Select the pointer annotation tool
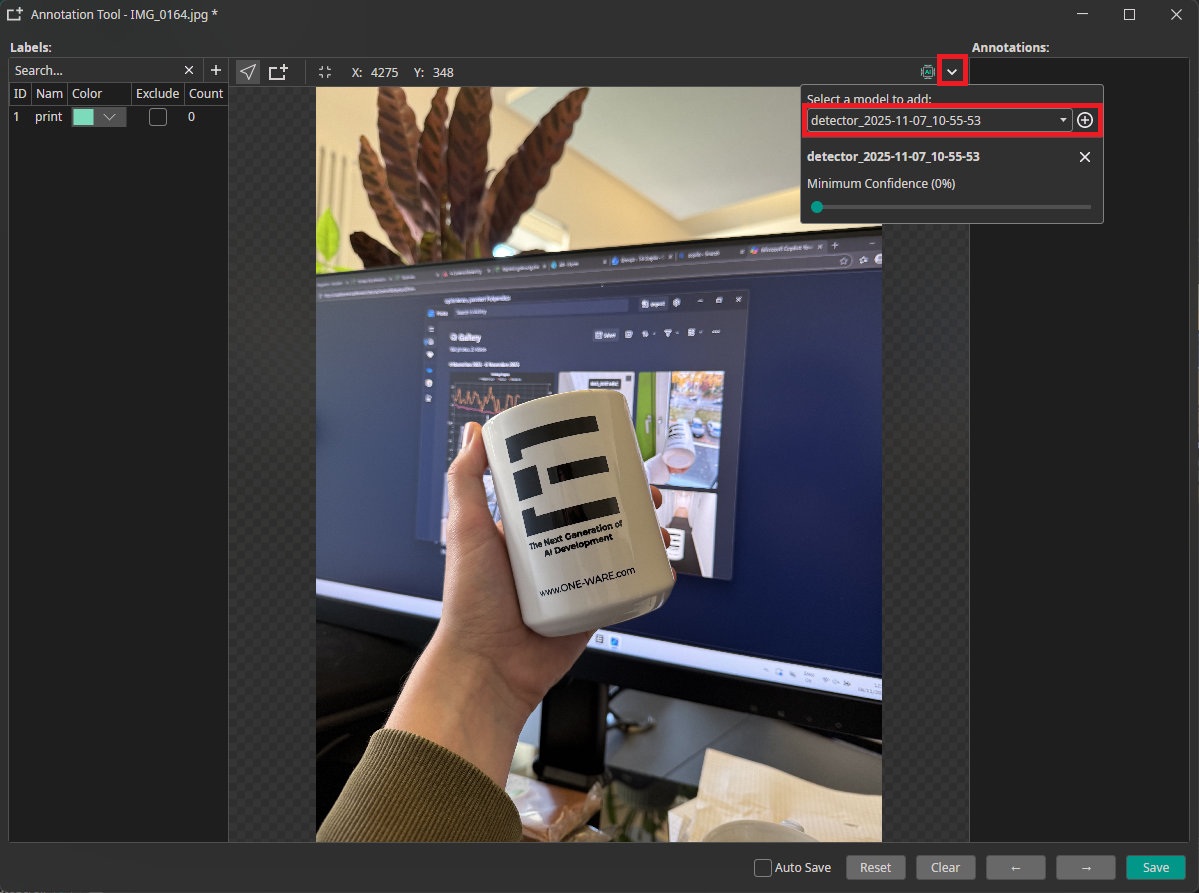This screenshot has height=893, width=1199. [247, 71]
